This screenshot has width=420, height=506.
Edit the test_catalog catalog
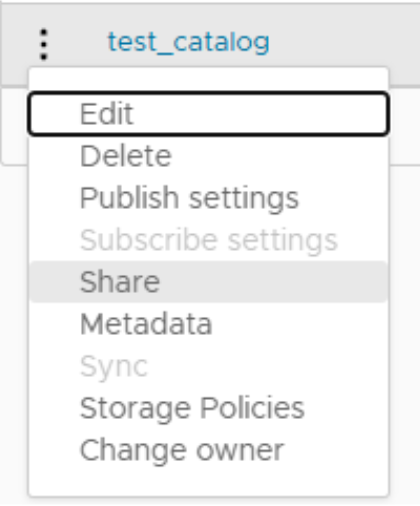click(209, 114)
